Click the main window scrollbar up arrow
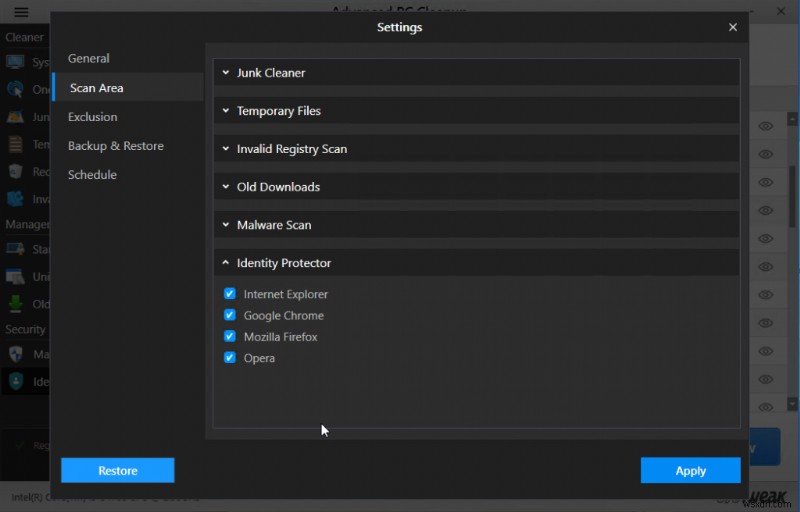Image resolution: width=800 pixels, height=512 pixels. coord(792,118)
